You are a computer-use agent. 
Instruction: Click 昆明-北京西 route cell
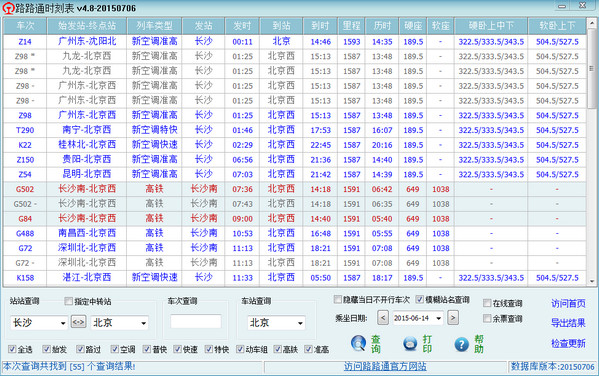click(x=87, y=174)
